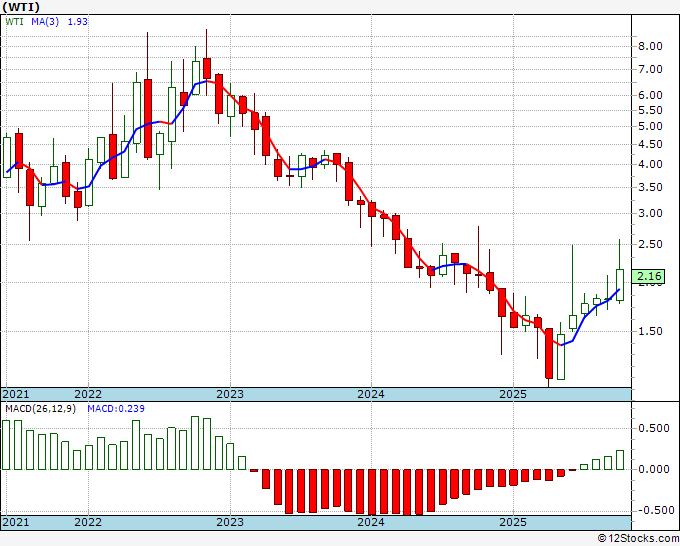The image size is (680, 546).
Task: Click the 2.16 current price tag
Action: pyautogui.click(x=647, y=276)
